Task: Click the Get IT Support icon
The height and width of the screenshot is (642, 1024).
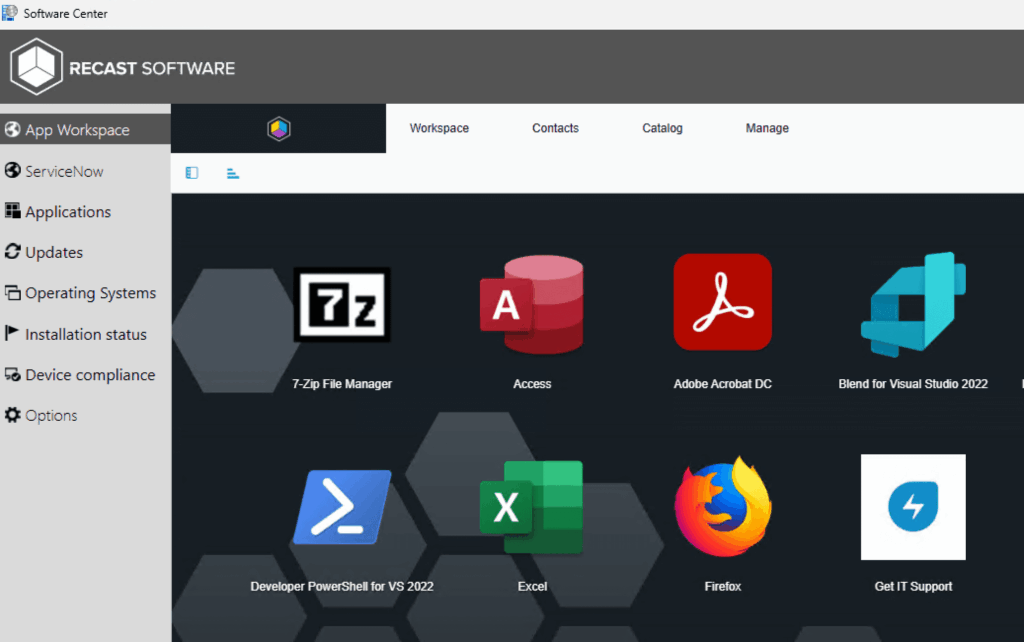Action: [912, 507]
